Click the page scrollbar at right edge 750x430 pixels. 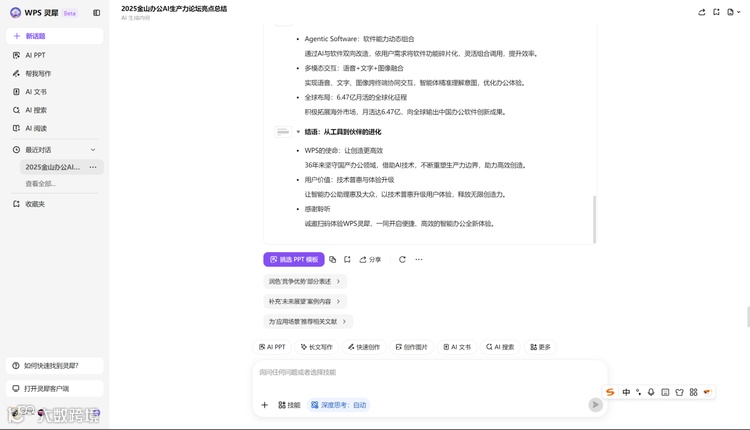(748, 317)
